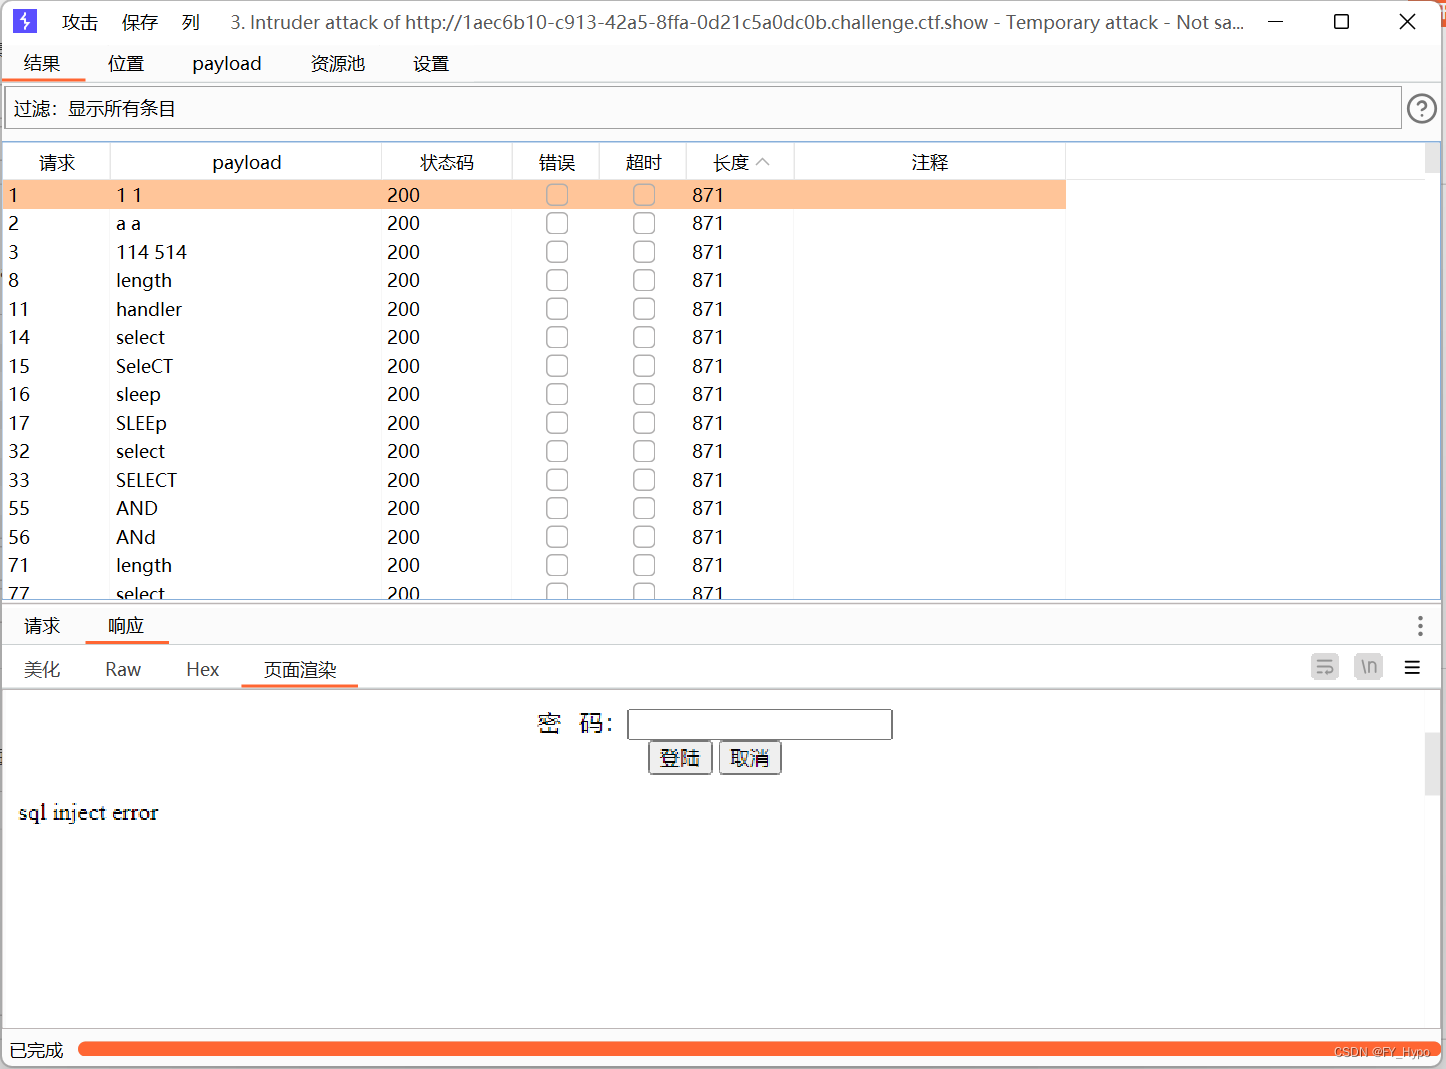Tick the error checkbox for payload 114 514
The width and height of the screenshot is (1446, 1069).
[x=557, y=252]
